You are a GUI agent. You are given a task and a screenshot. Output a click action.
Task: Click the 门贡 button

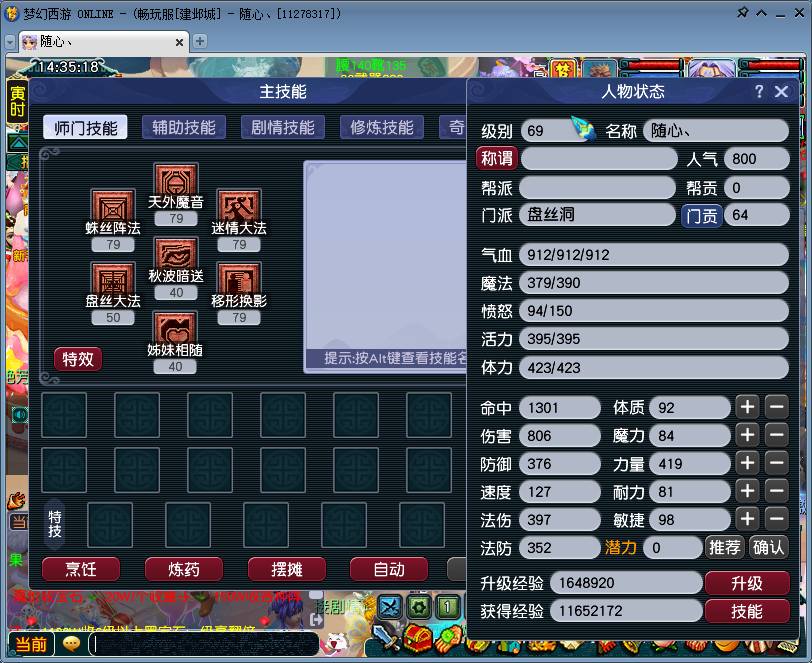702,215
